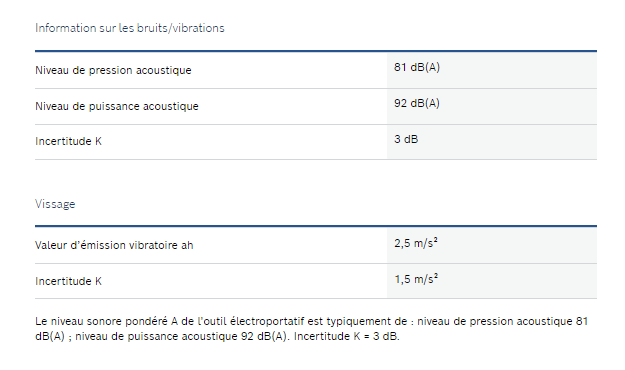Image resolution: width=625 pixels, height=370 pixels.
Task: Click the paragraph starting Le niveau sonore pondéré
Action: point(312,329)
